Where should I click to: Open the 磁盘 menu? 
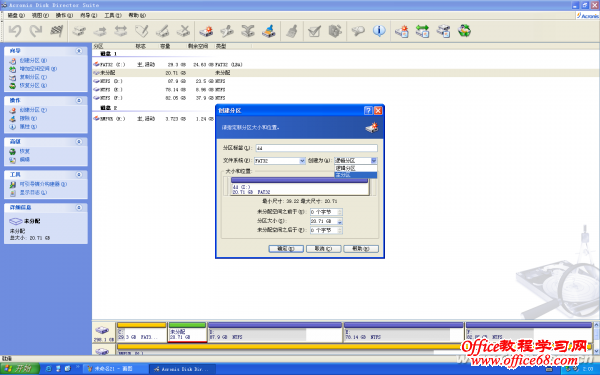[16, 16]
